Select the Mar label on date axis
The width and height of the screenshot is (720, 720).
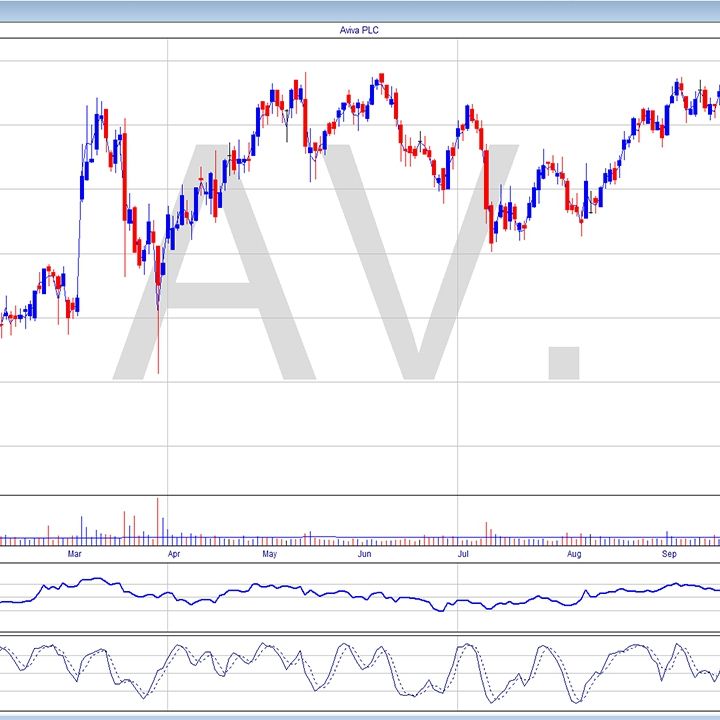tap(73, 552)
